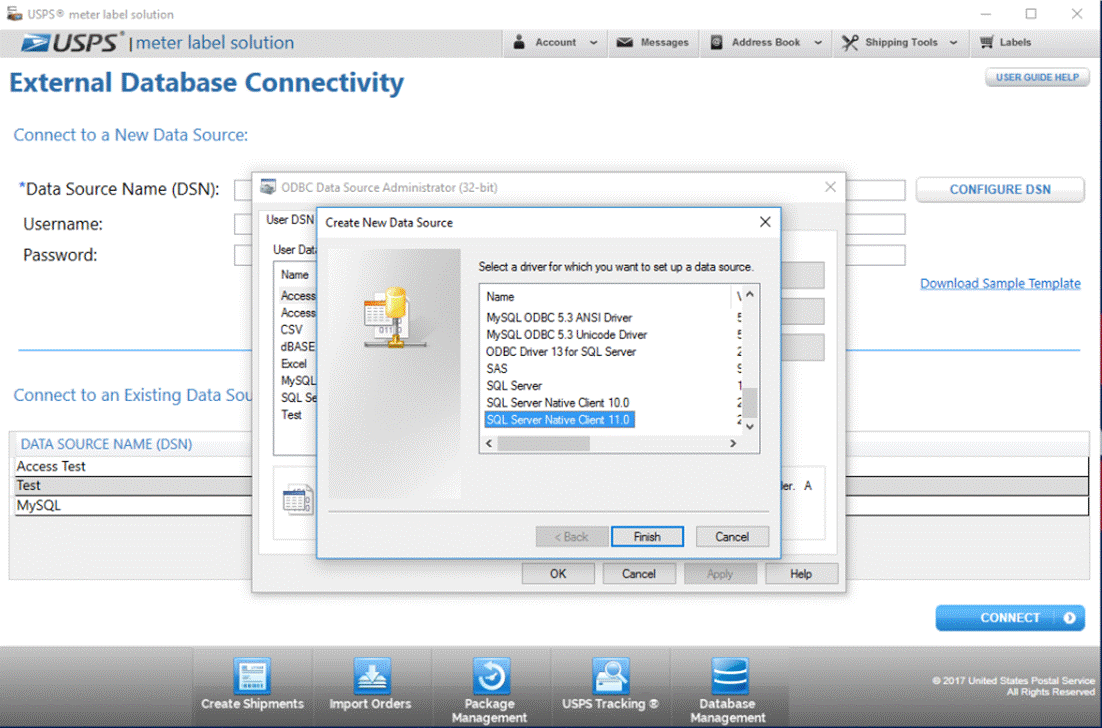The width and height of the screenshot is (1102, 728).
Task: Click OK in ODBC Administrator dialog
Action: 558,574
